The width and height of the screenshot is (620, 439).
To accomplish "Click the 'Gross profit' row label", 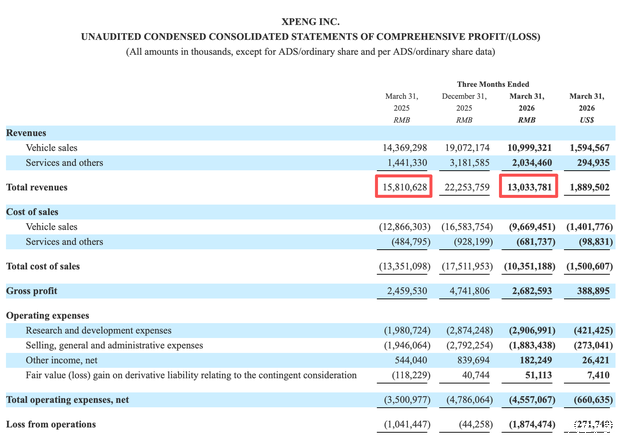I will click(32, 291).
